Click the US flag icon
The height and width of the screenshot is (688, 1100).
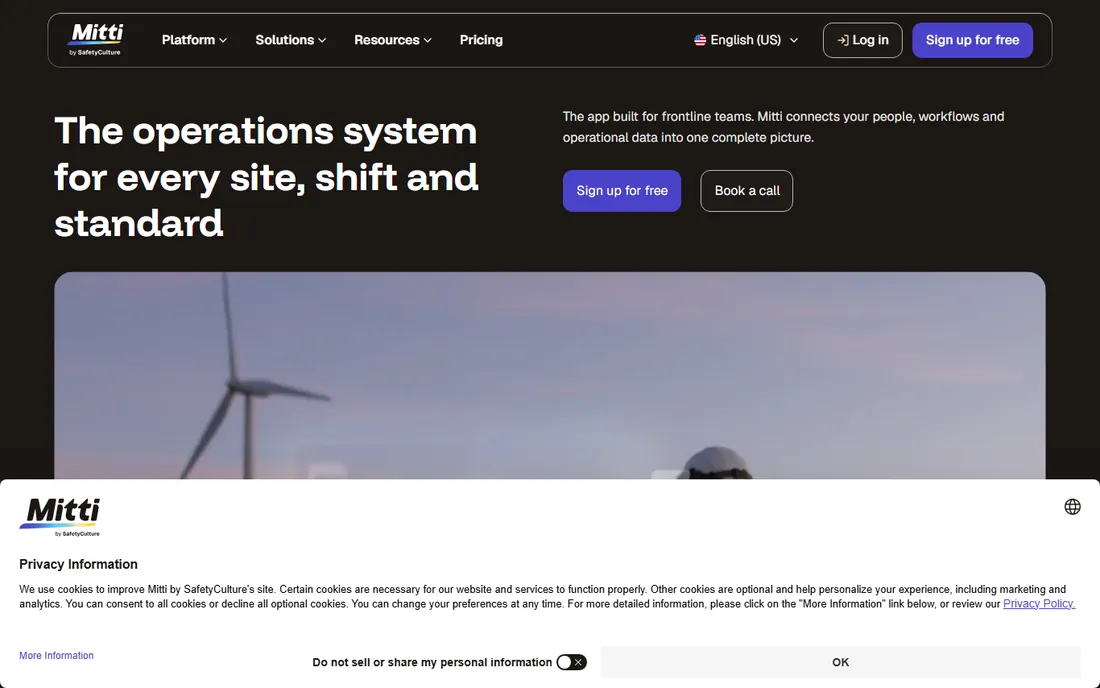(700, 40)
